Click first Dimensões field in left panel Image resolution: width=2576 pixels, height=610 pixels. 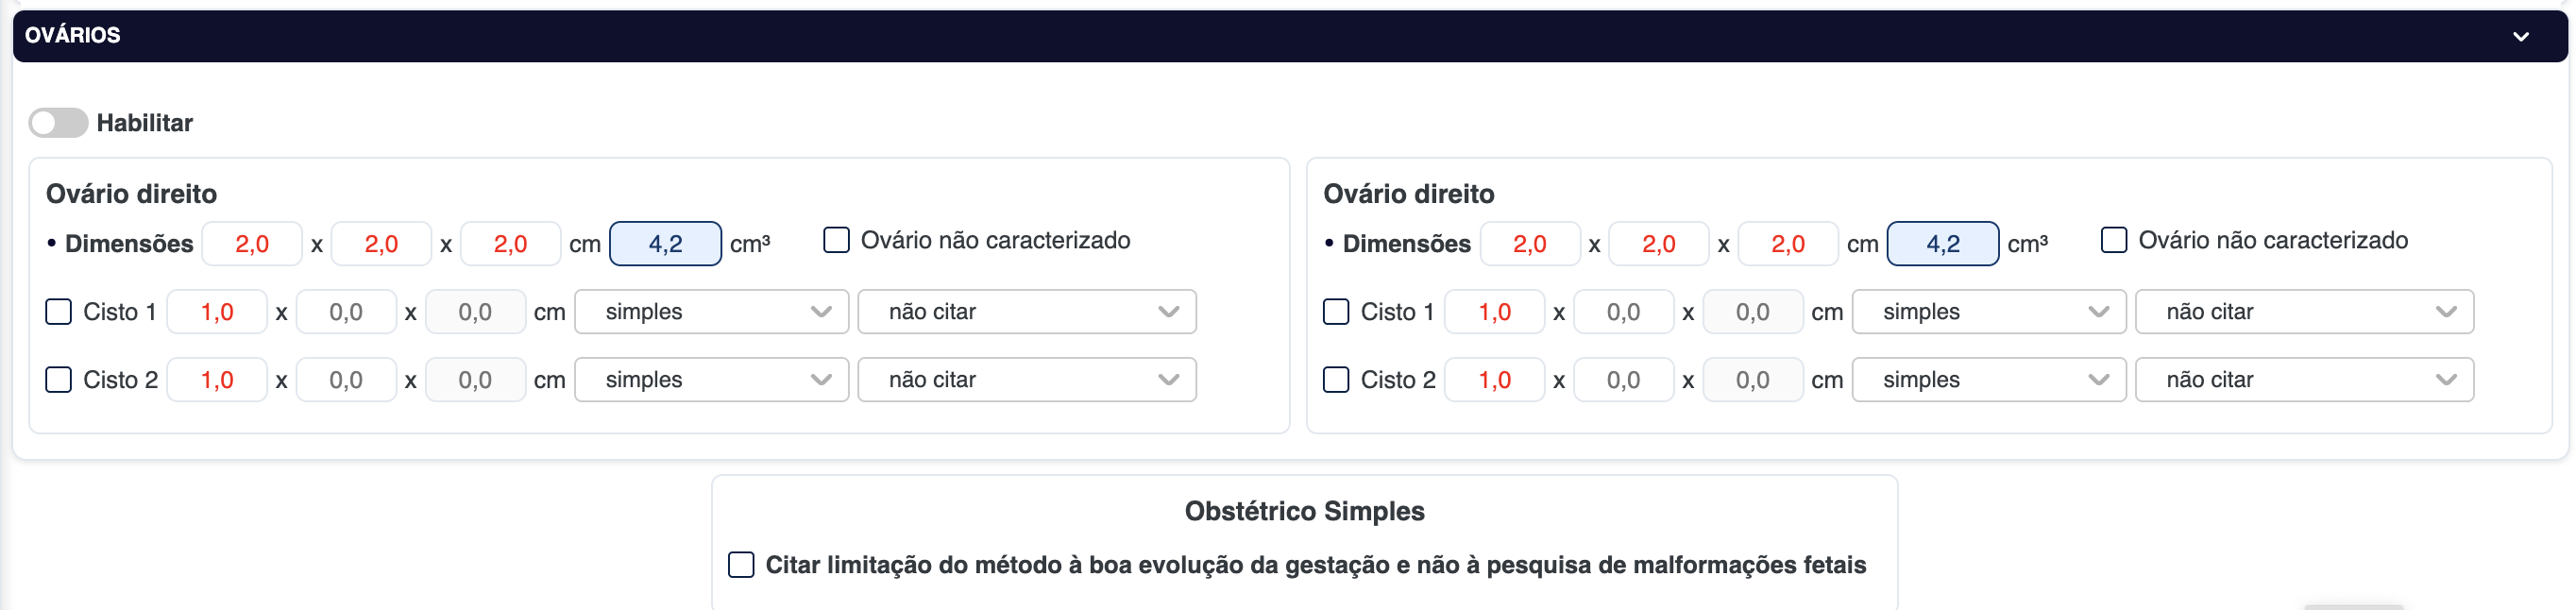point(252,244)
